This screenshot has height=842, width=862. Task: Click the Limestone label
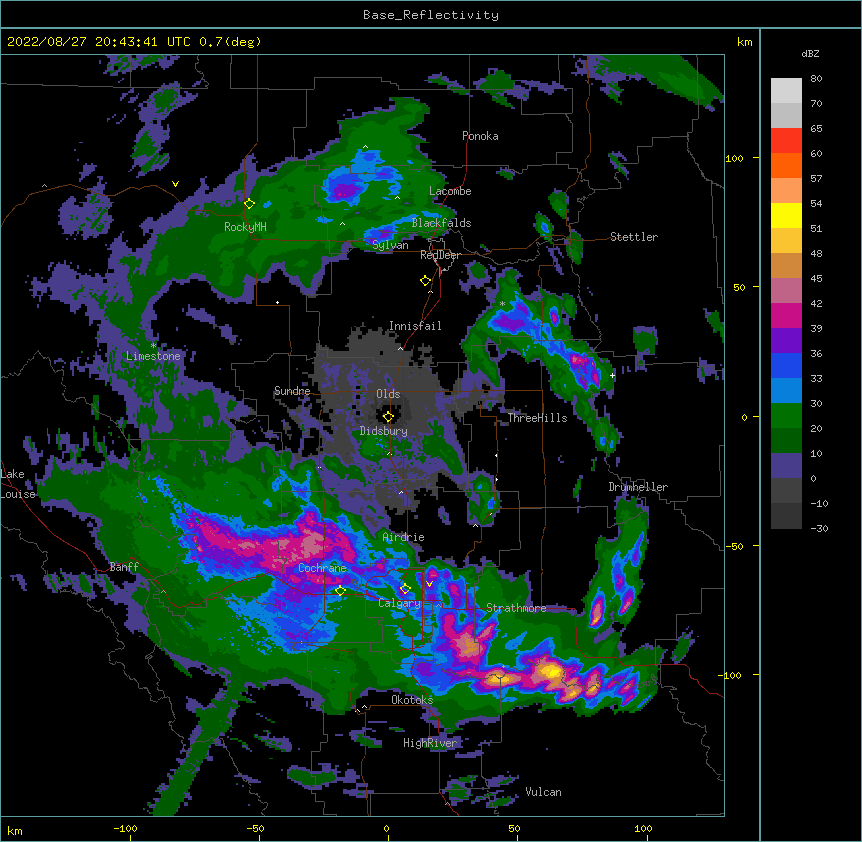pos(153,356)
